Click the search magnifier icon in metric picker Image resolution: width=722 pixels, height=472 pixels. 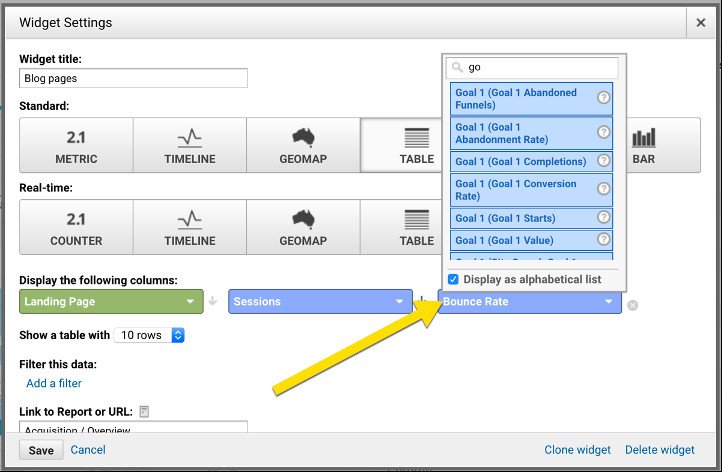click(457, 67)
